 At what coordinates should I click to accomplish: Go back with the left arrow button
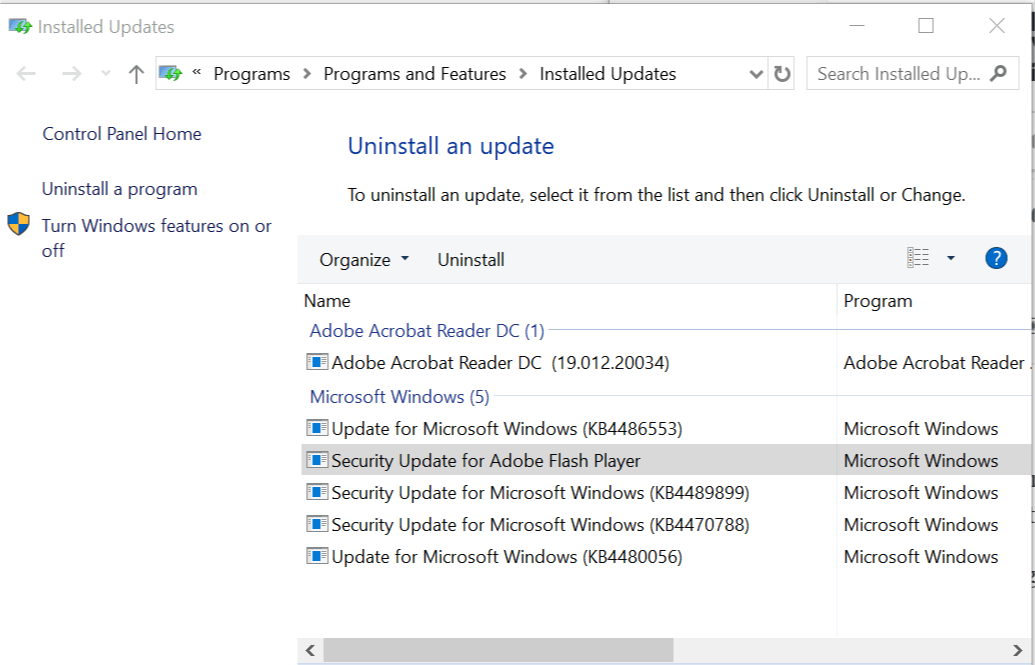click(x=26, y=73)
